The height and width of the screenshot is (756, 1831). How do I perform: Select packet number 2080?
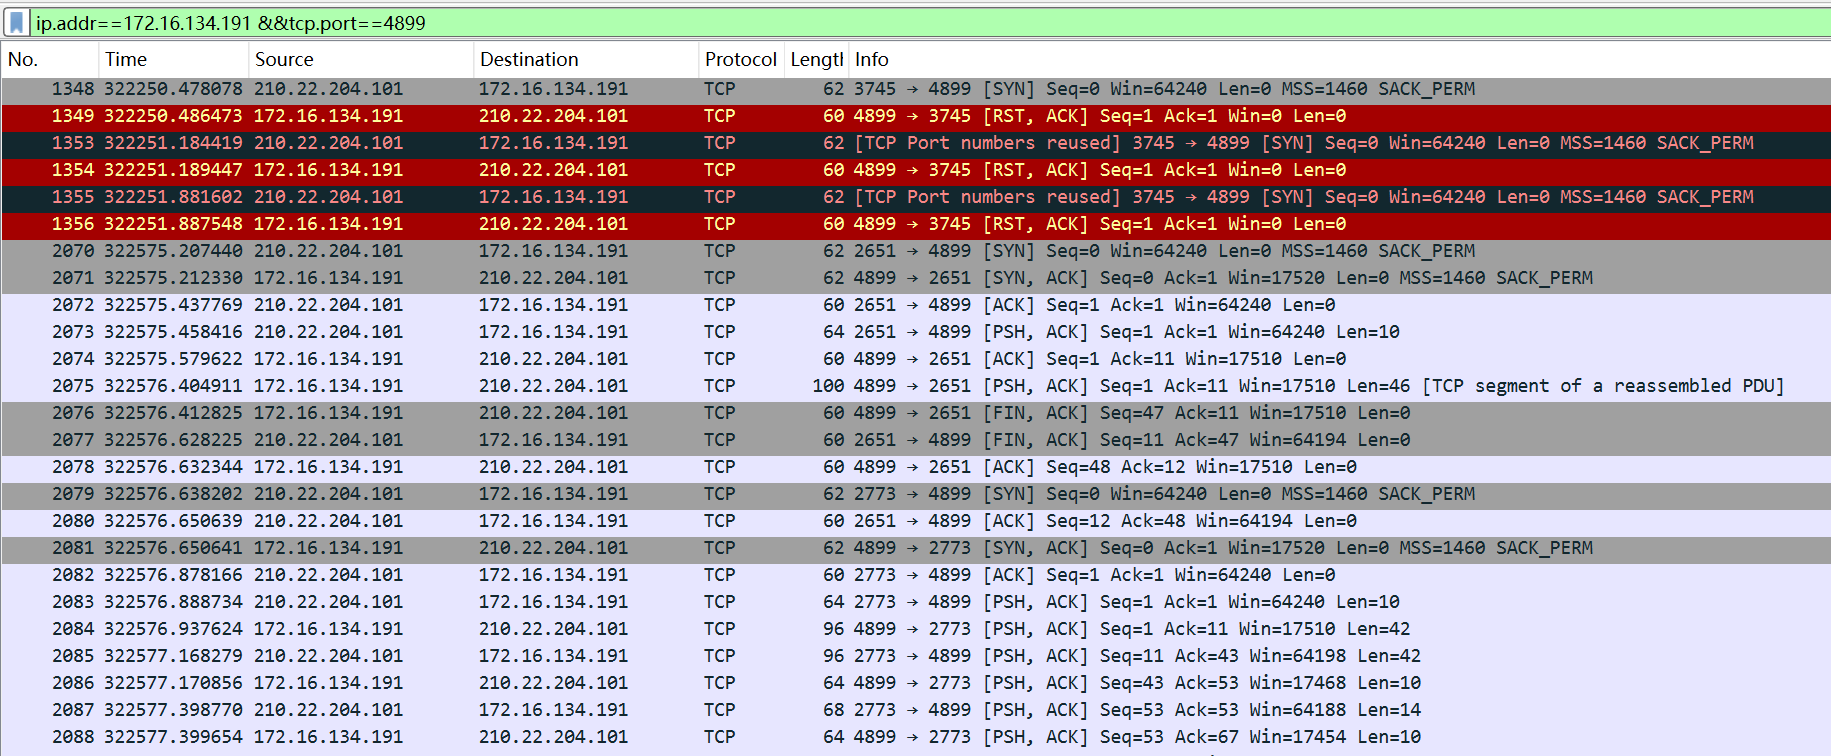tap(915, 521)
